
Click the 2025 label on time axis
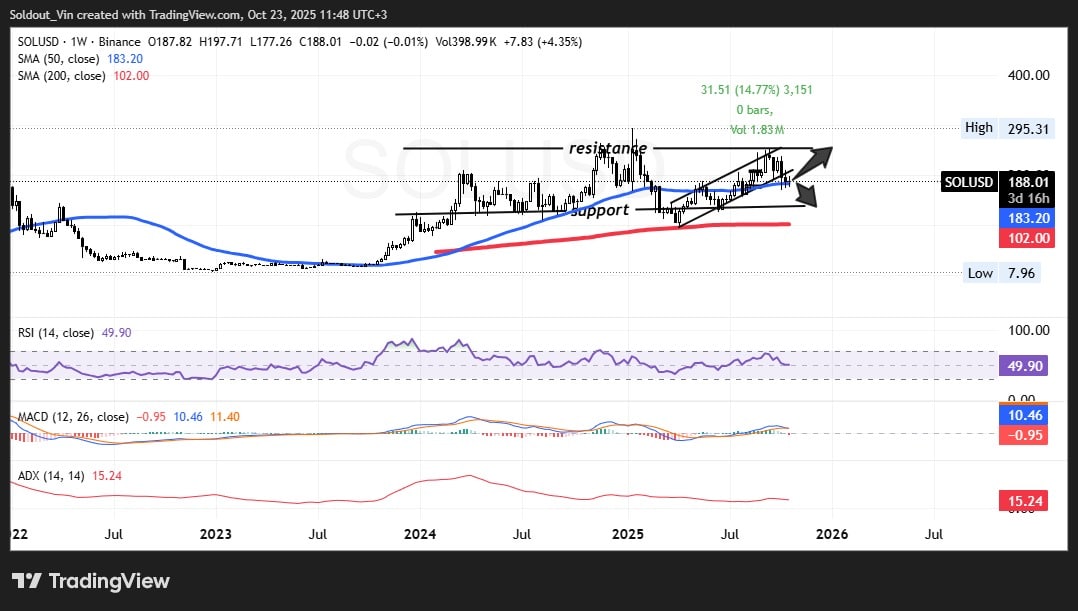pyautogui.click(x=627, y=534)
